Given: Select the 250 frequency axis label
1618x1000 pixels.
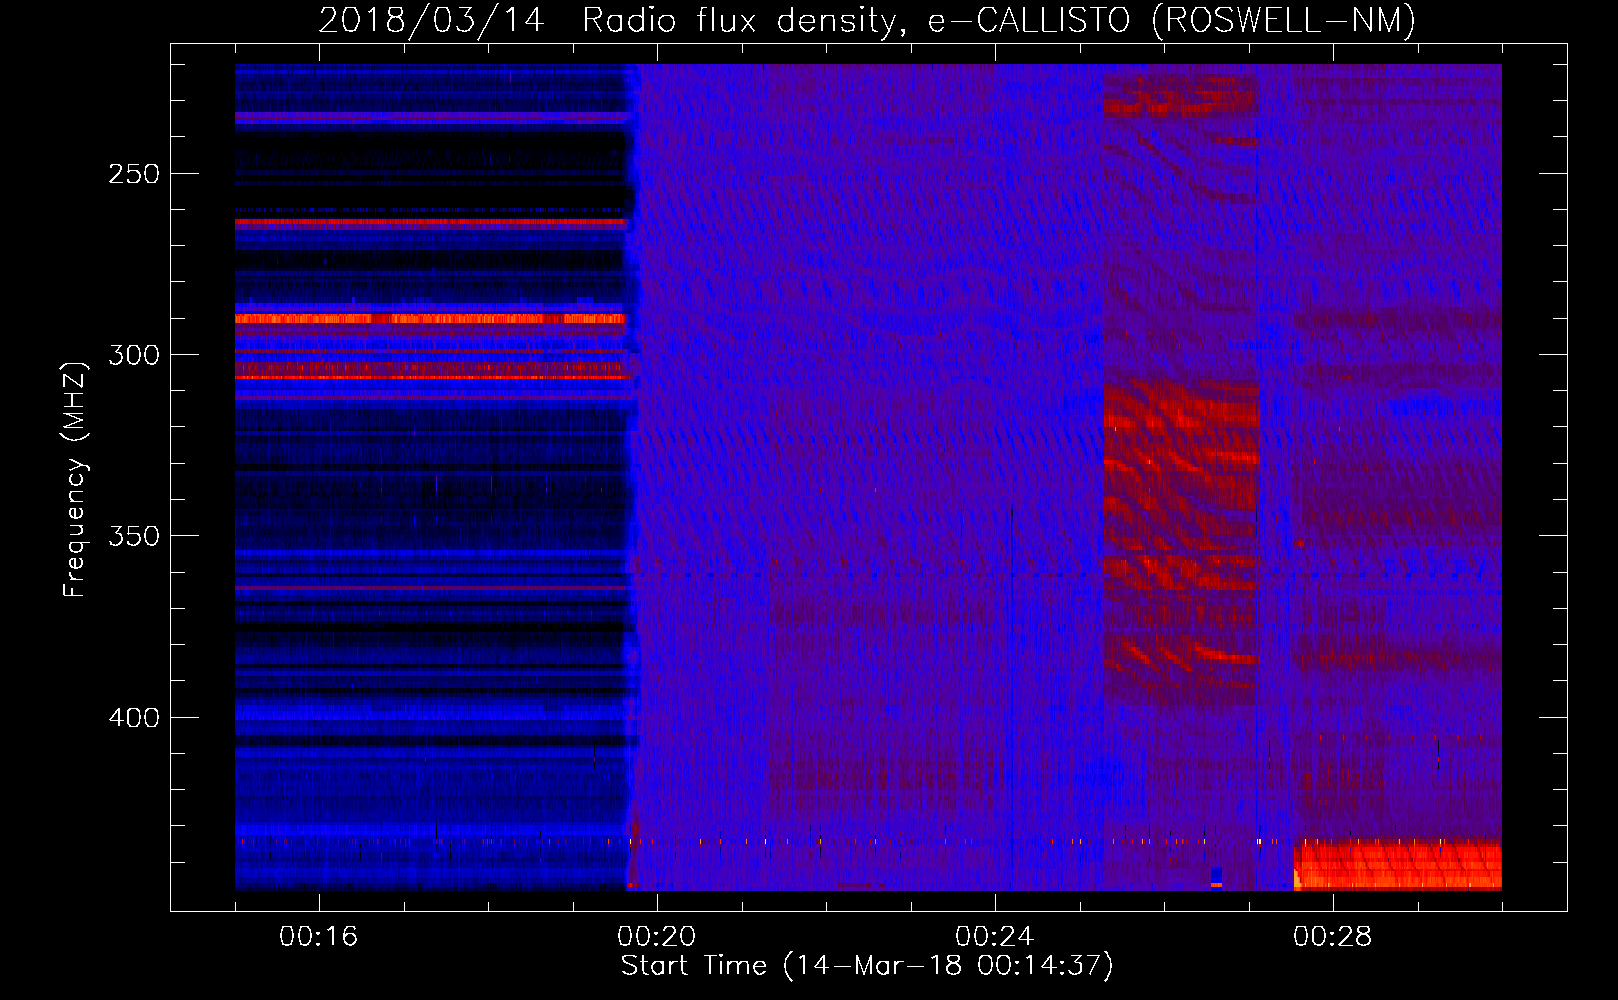Looking at the screenshot, I should coord(134,174).
